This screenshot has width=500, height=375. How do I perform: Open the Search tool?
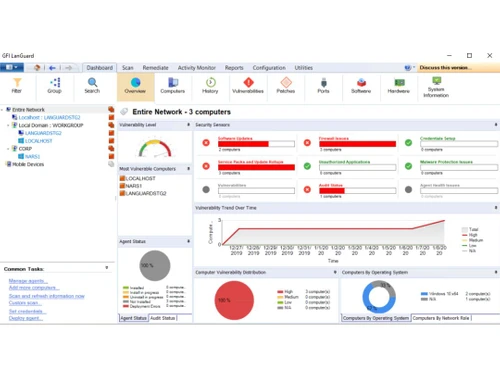pyautogui.click(x=92, y=86)
